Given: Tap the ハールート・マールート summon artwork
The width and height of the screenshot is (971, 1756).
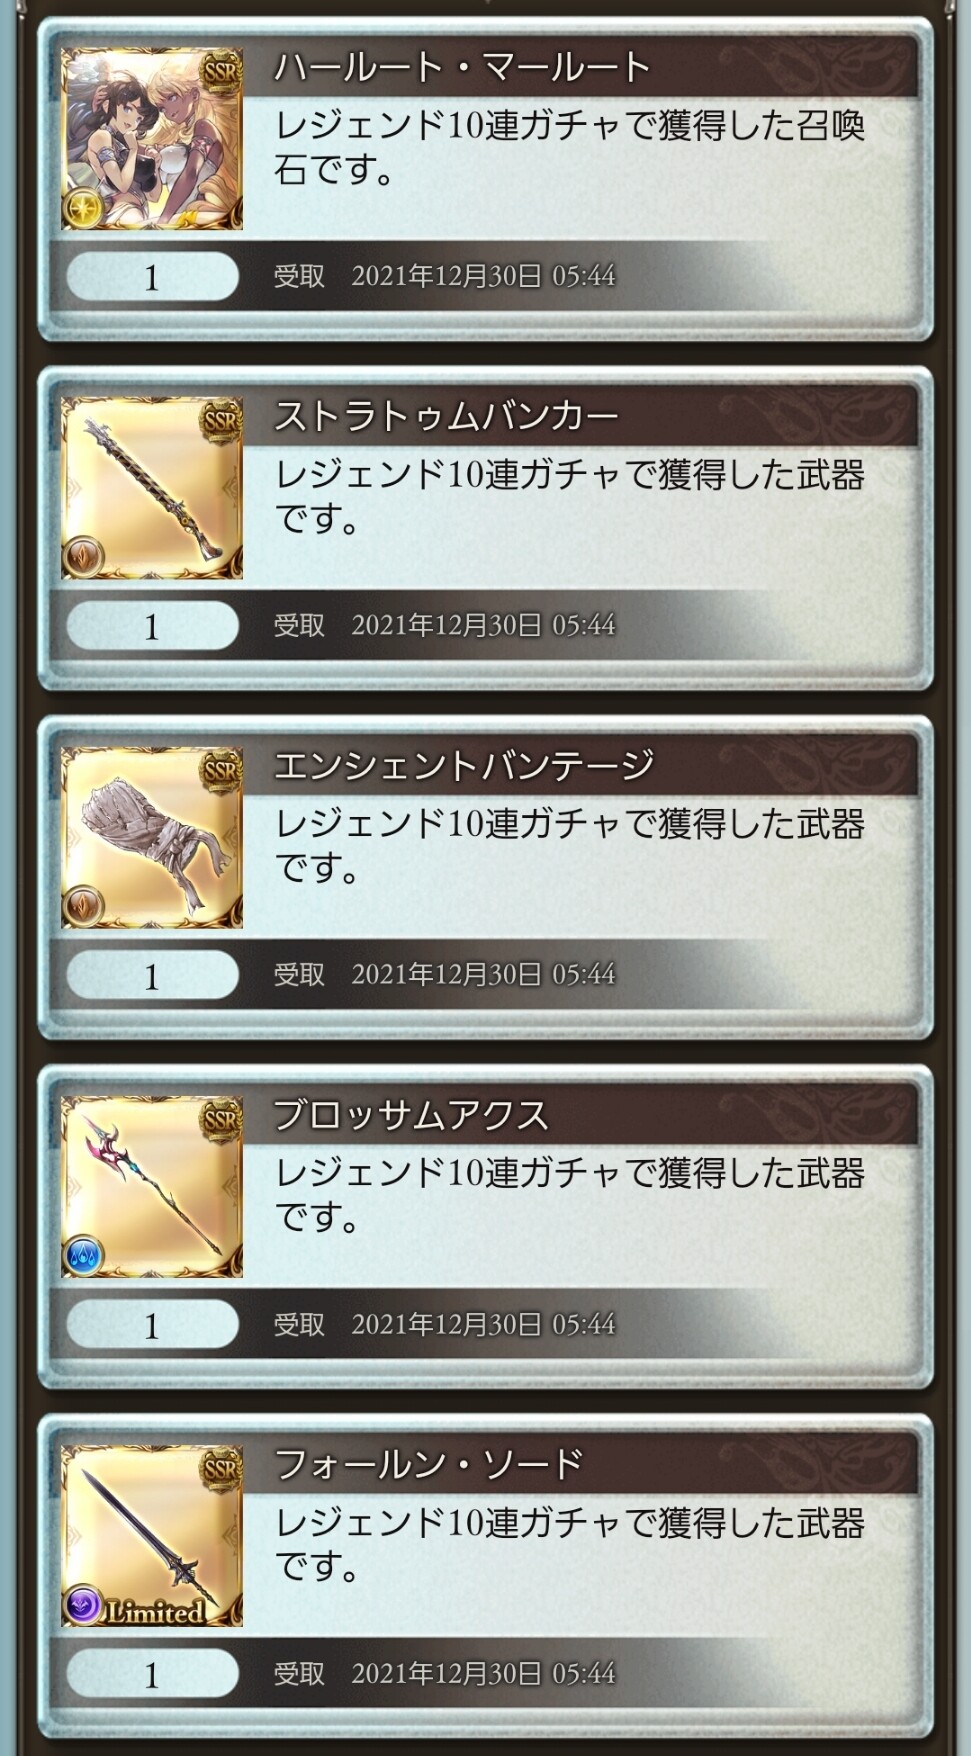Looking at the screenshot, I should point(152,139).
